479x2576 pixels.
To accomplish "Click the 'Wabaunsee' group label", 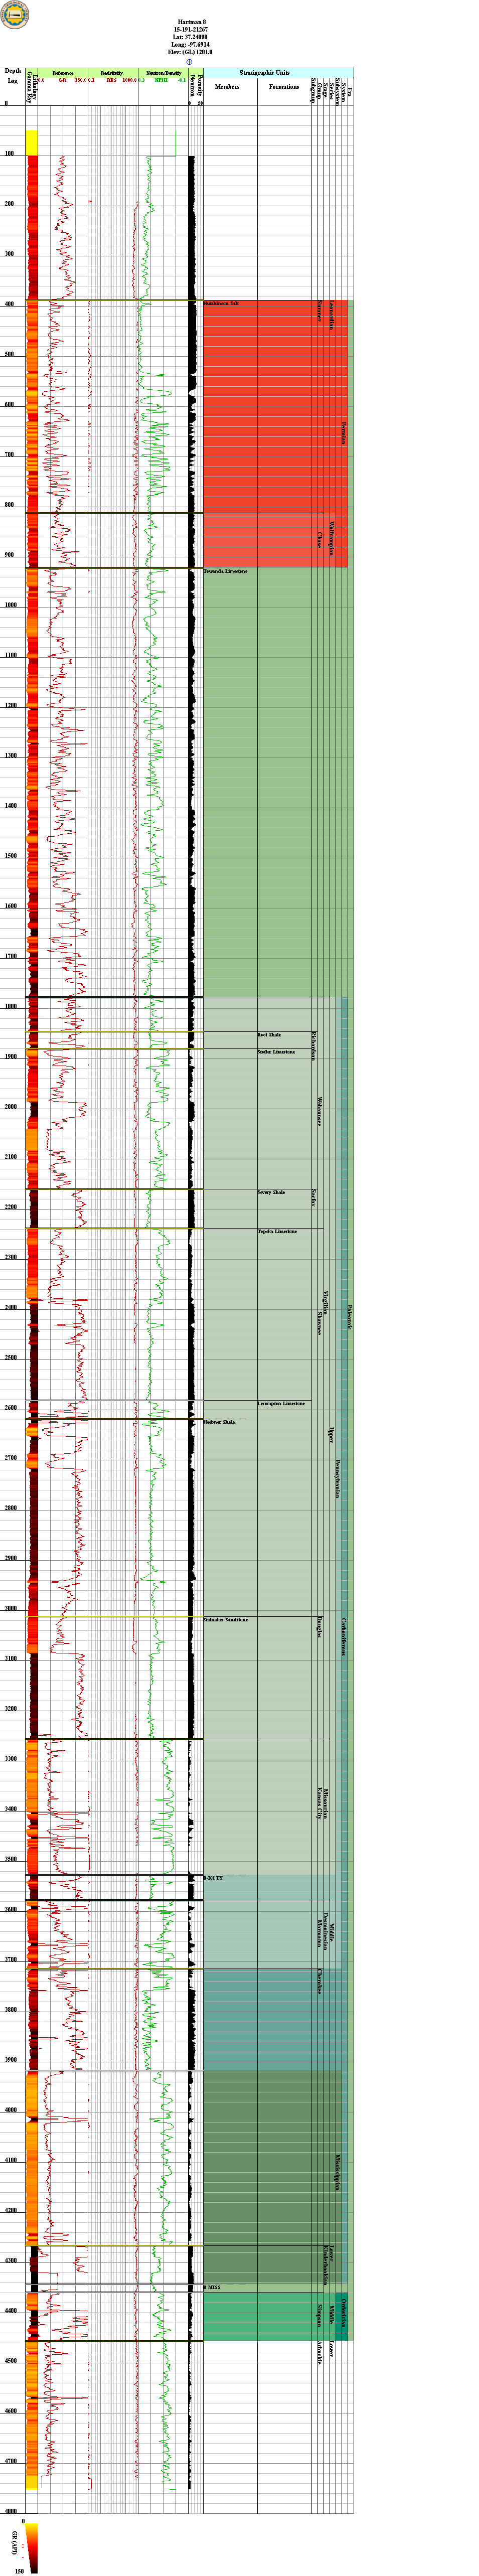I will (319, 1111).
